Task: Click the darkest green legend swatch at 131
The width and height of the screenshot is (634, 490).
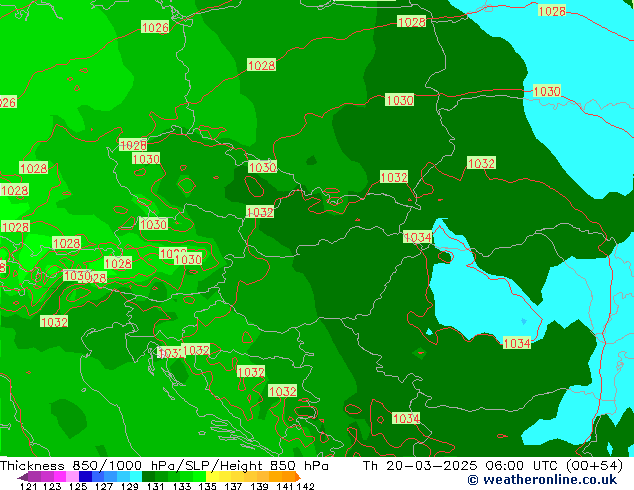Action: 148,477
